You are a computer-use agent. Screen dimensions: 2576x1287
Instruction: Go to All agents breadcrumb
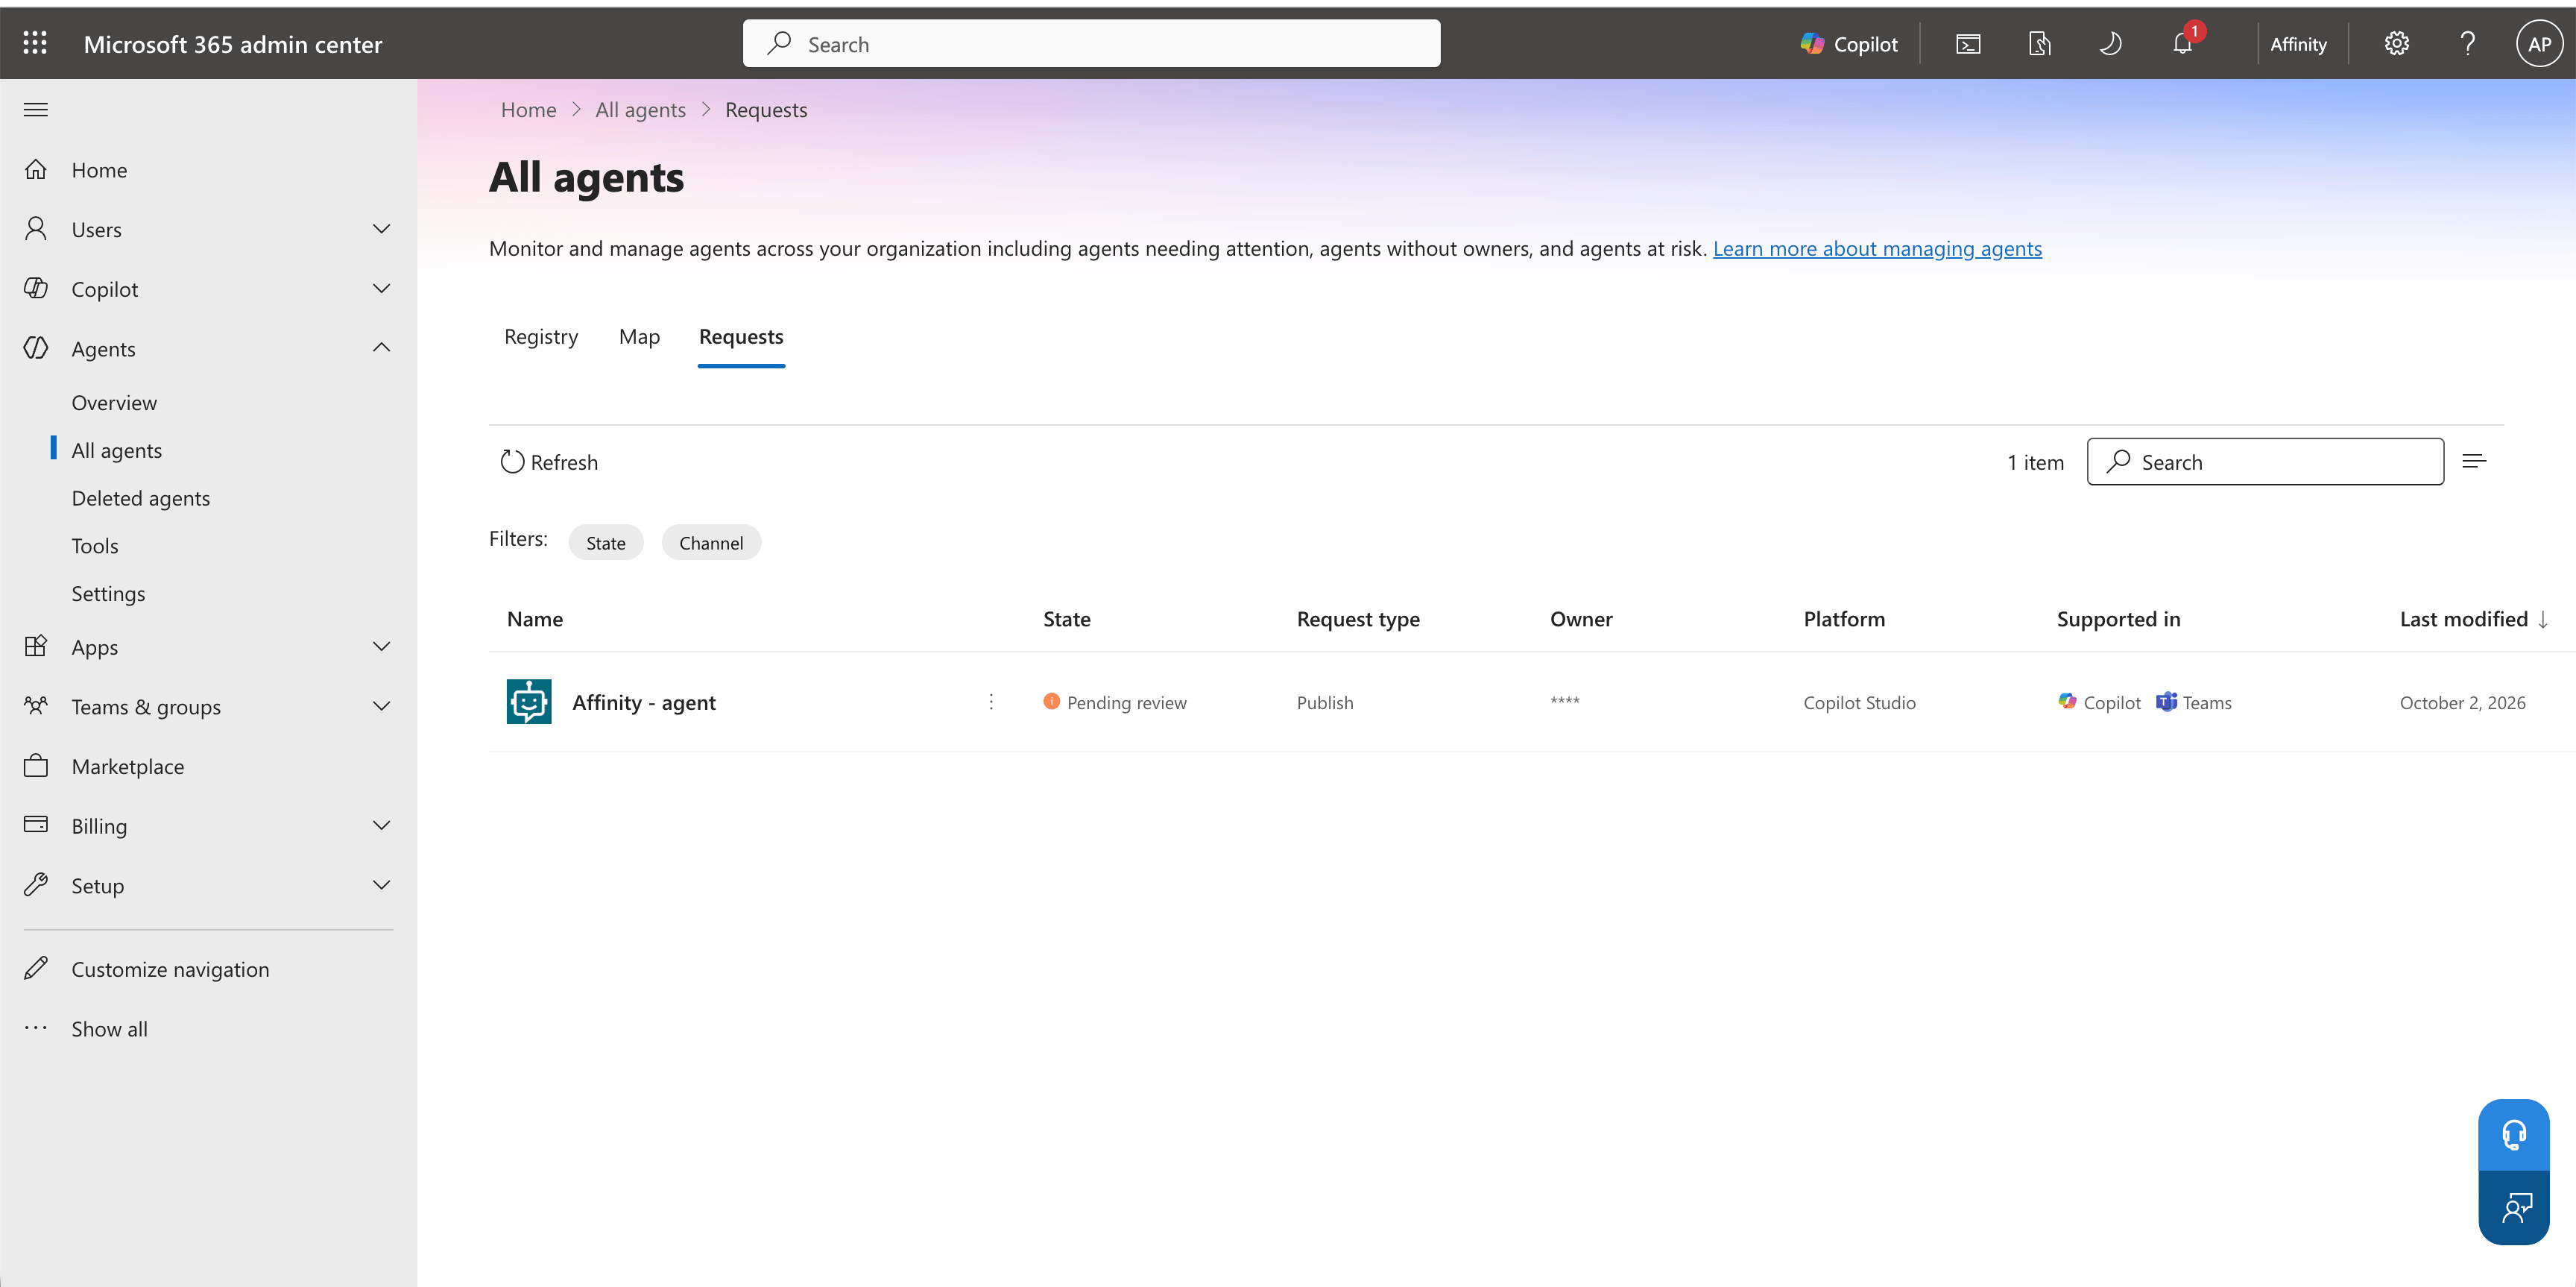640,109
